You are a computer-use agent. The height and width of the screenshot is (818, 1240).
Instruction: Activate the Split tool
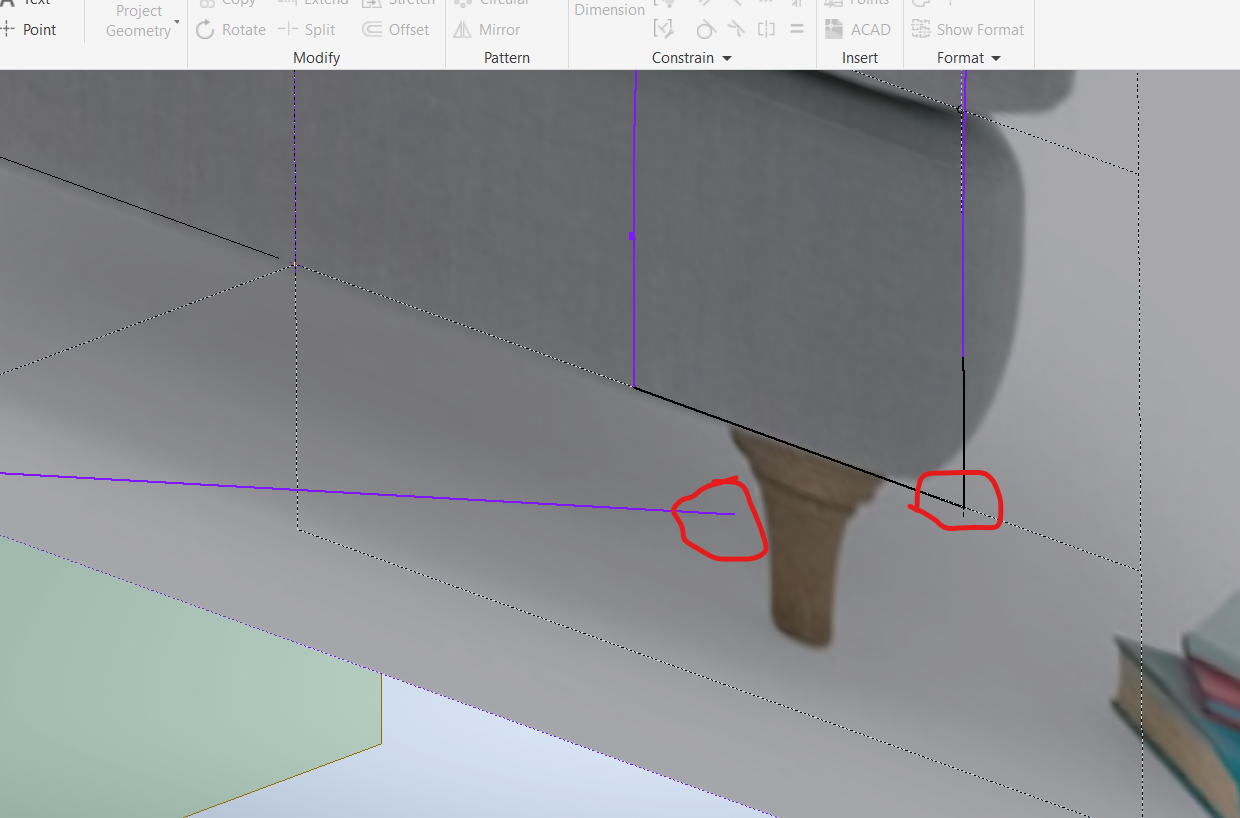click(318, 29)
